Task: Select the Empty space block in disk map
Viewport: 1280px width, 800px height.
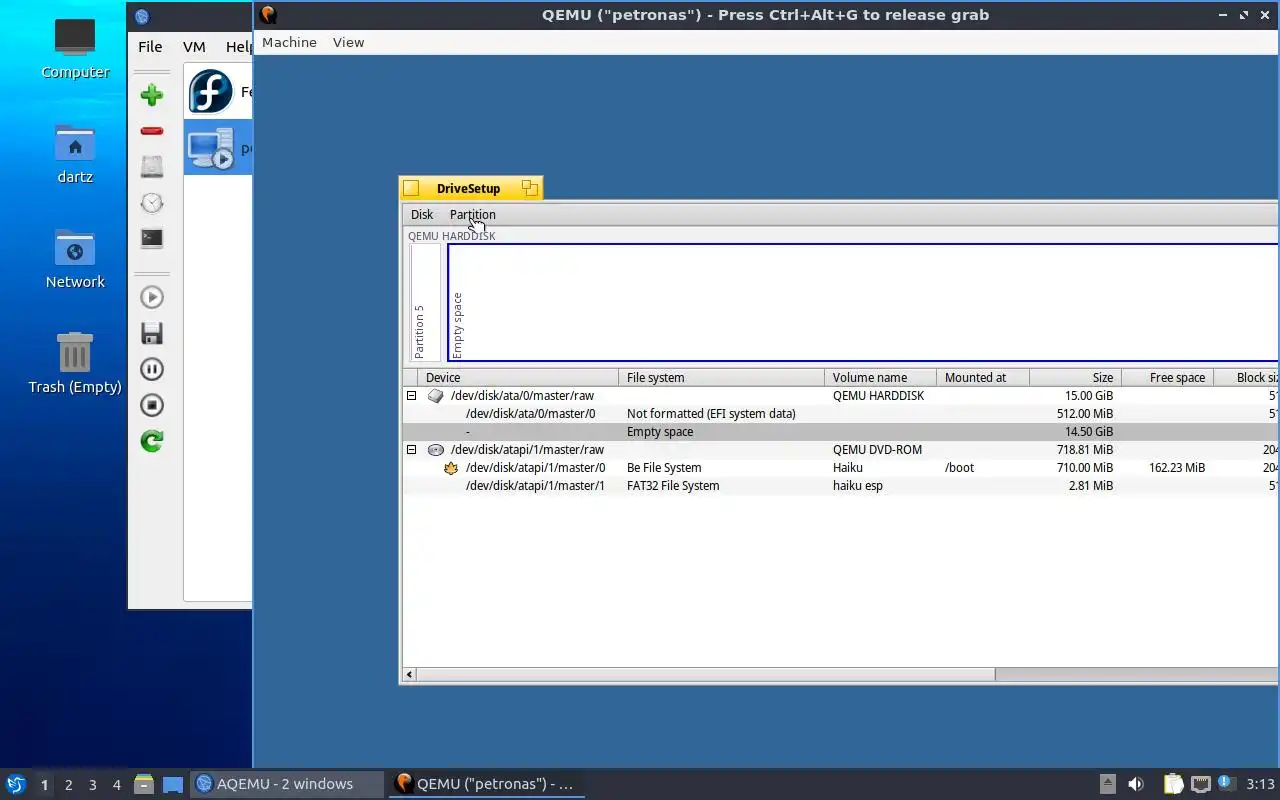Action: coord(862,302)
